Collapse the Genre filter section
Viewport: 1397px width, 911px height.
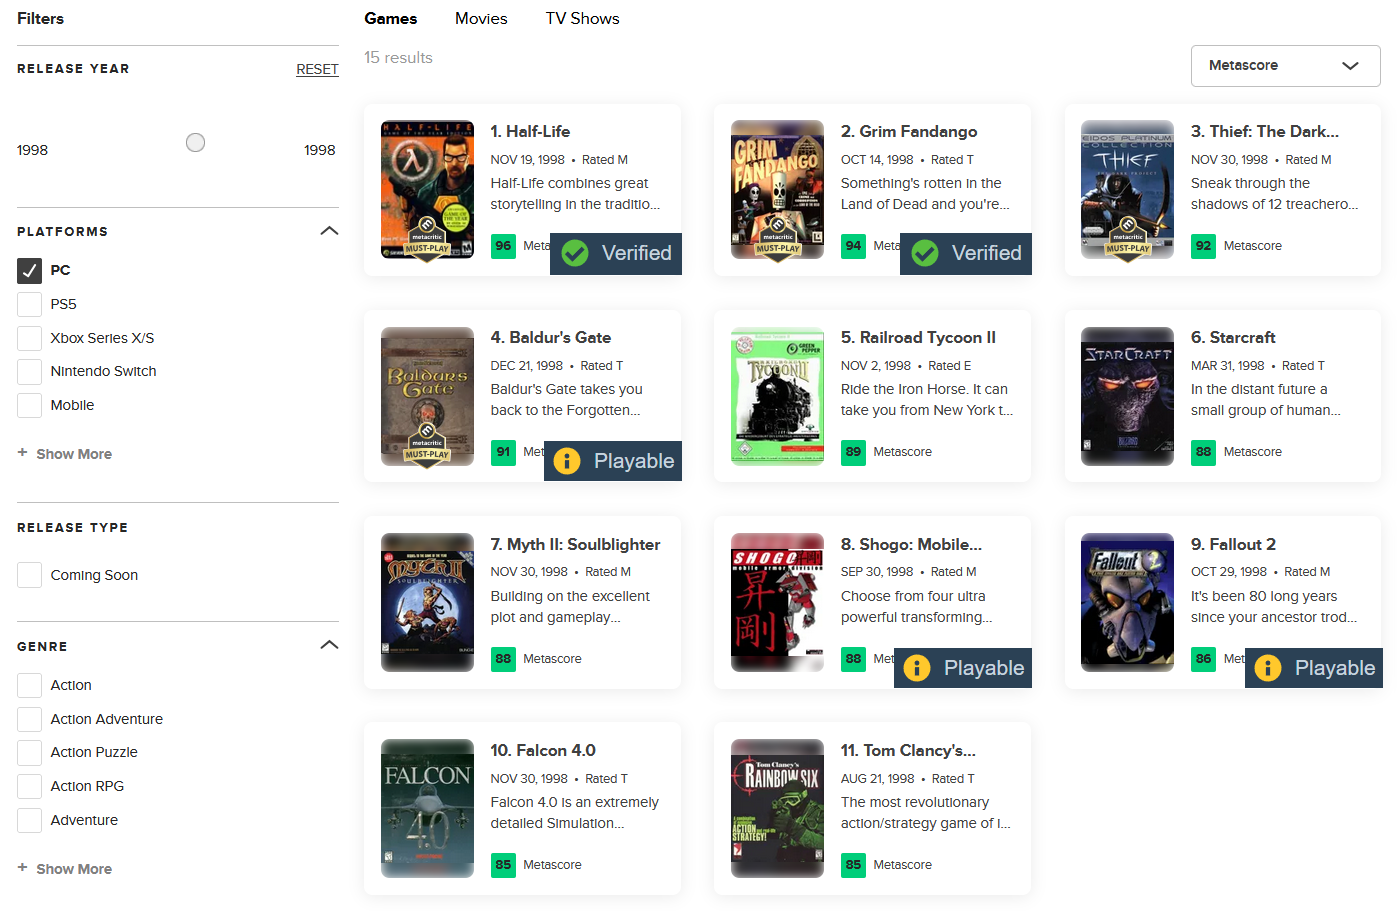(x=329, y=645)
